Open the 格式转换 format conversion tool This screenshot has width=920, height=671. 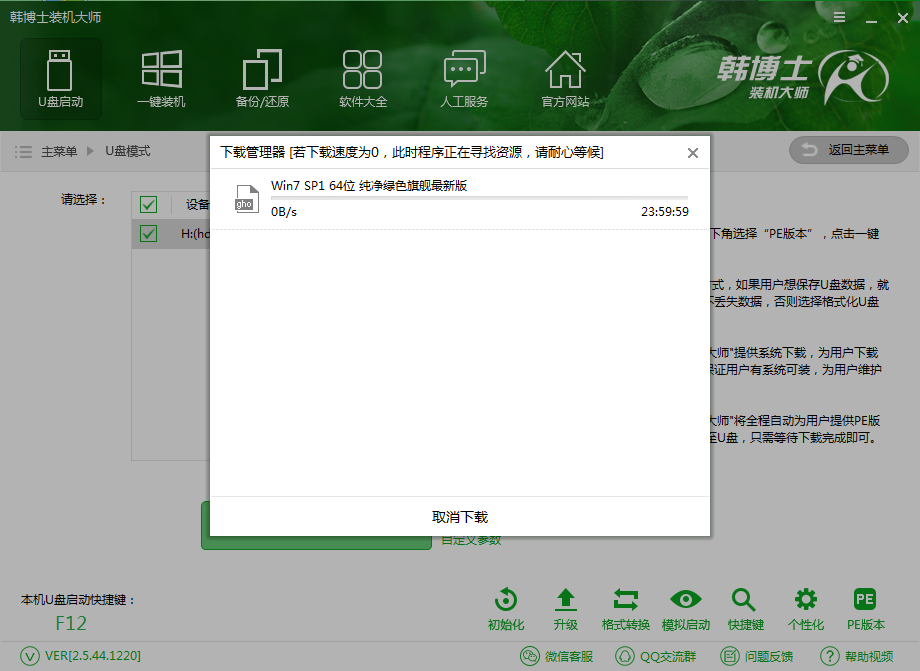(625, 607)
